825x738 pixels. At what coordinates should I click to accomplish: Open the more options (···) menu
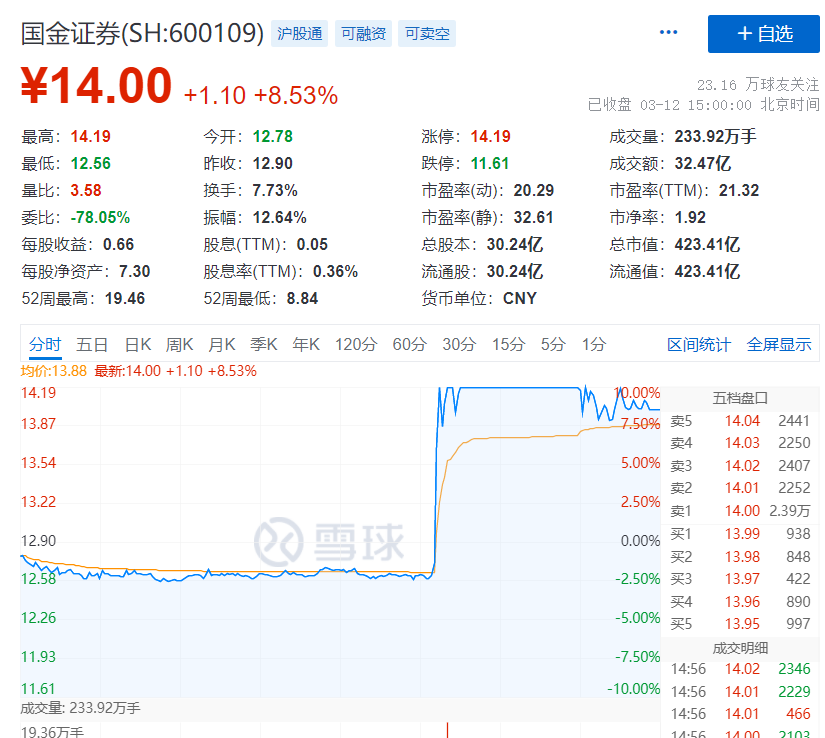[x=668, y=33]
